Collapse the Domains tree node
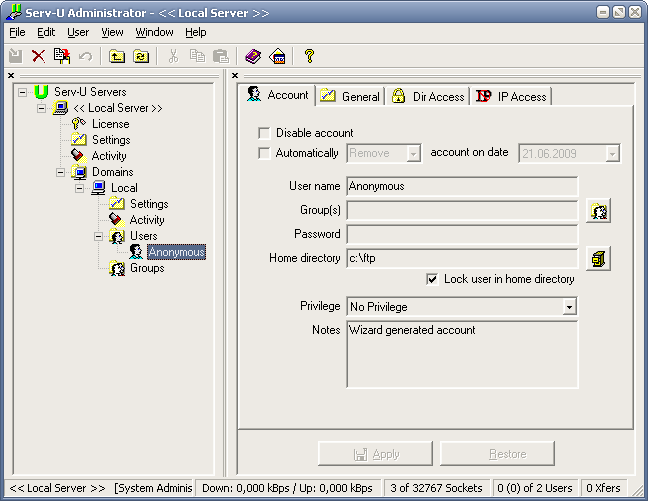 pos(60,172)
